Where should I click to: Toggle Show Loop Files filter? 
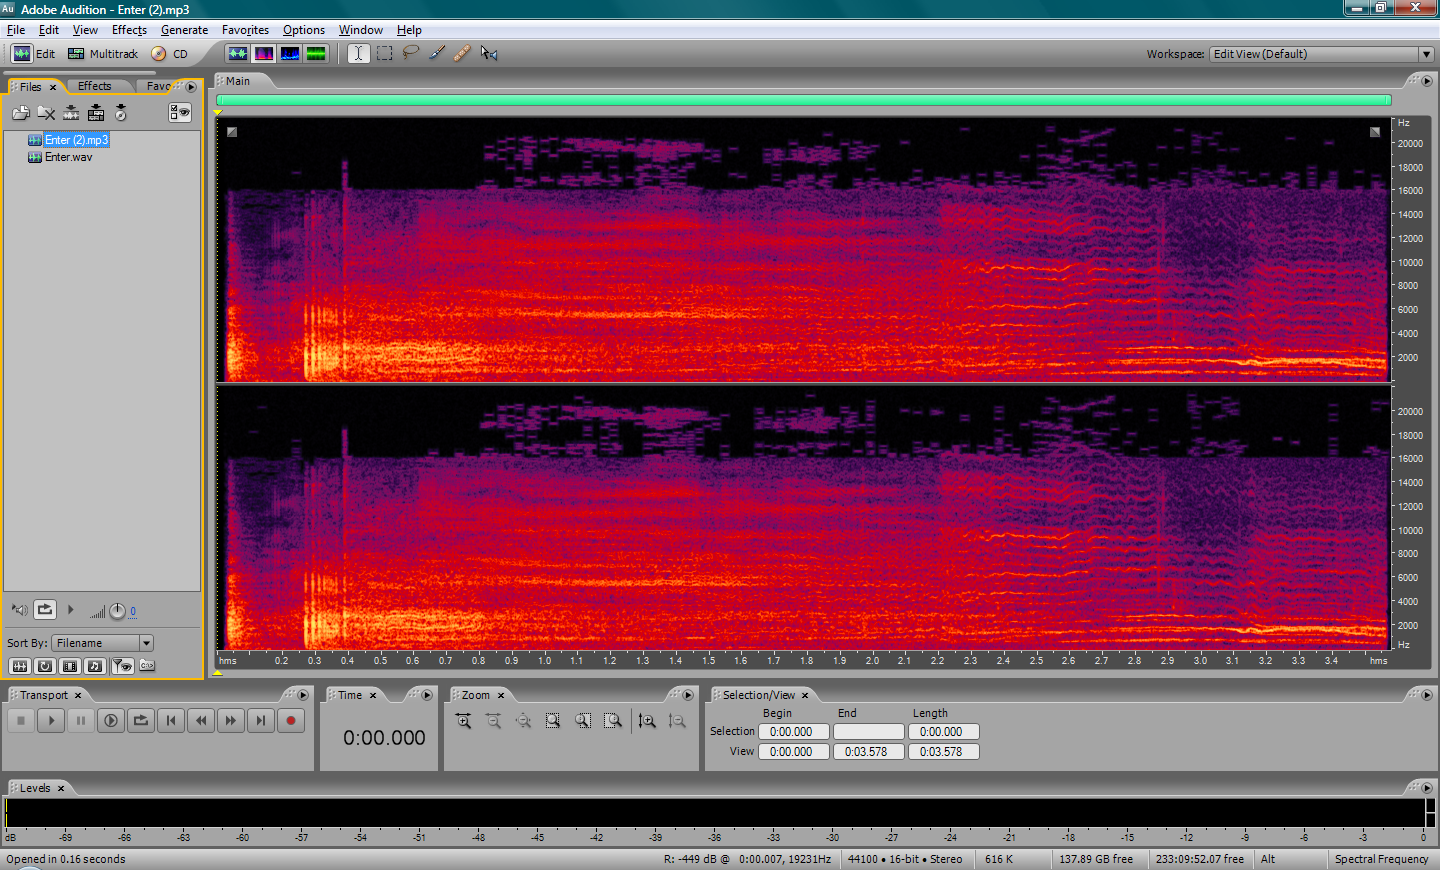45,666
